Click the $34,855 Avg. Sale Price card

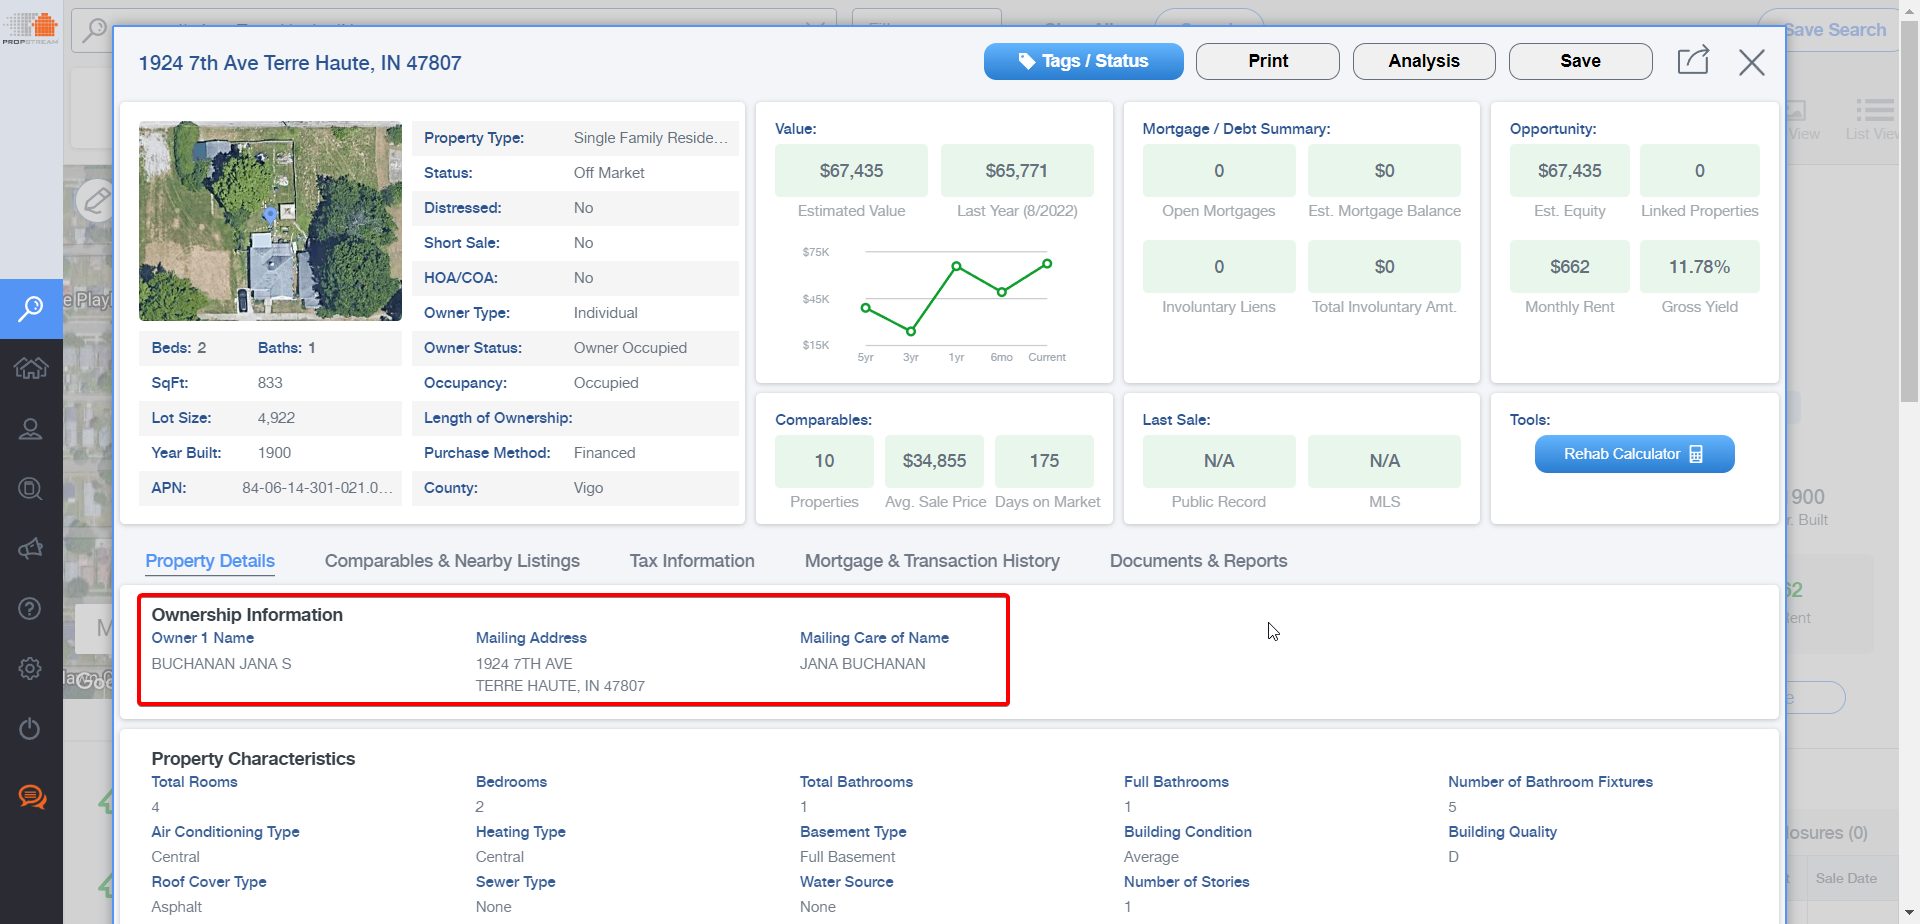pyautogui.click(x=935, y=461)
